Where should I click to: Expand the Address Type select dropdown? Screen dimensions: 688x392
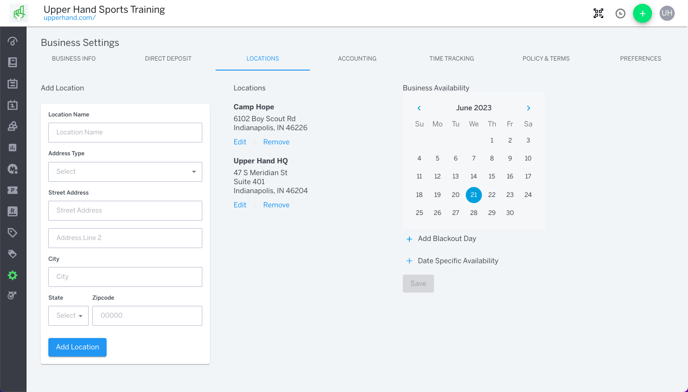coord(125,172)
